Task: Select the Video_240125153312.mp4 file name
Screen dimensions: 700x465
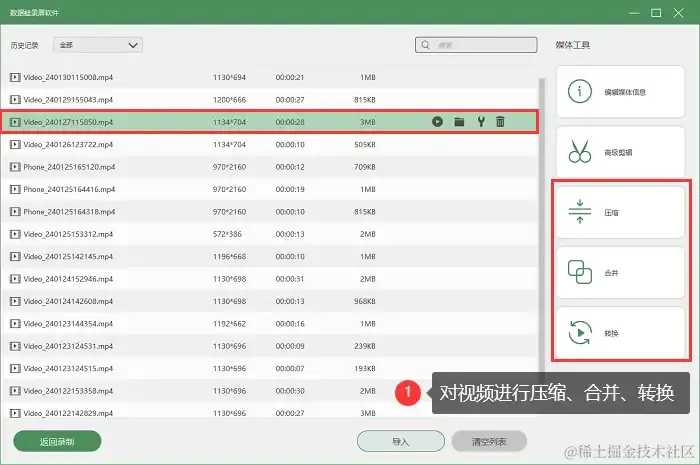Action: click(68, 234)
